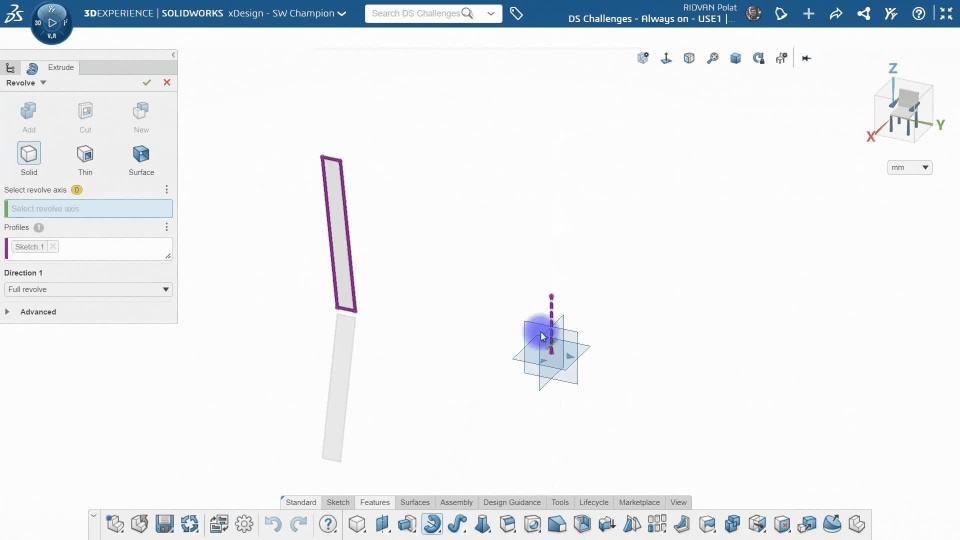Open the network sharing icon

click(864, 13)
